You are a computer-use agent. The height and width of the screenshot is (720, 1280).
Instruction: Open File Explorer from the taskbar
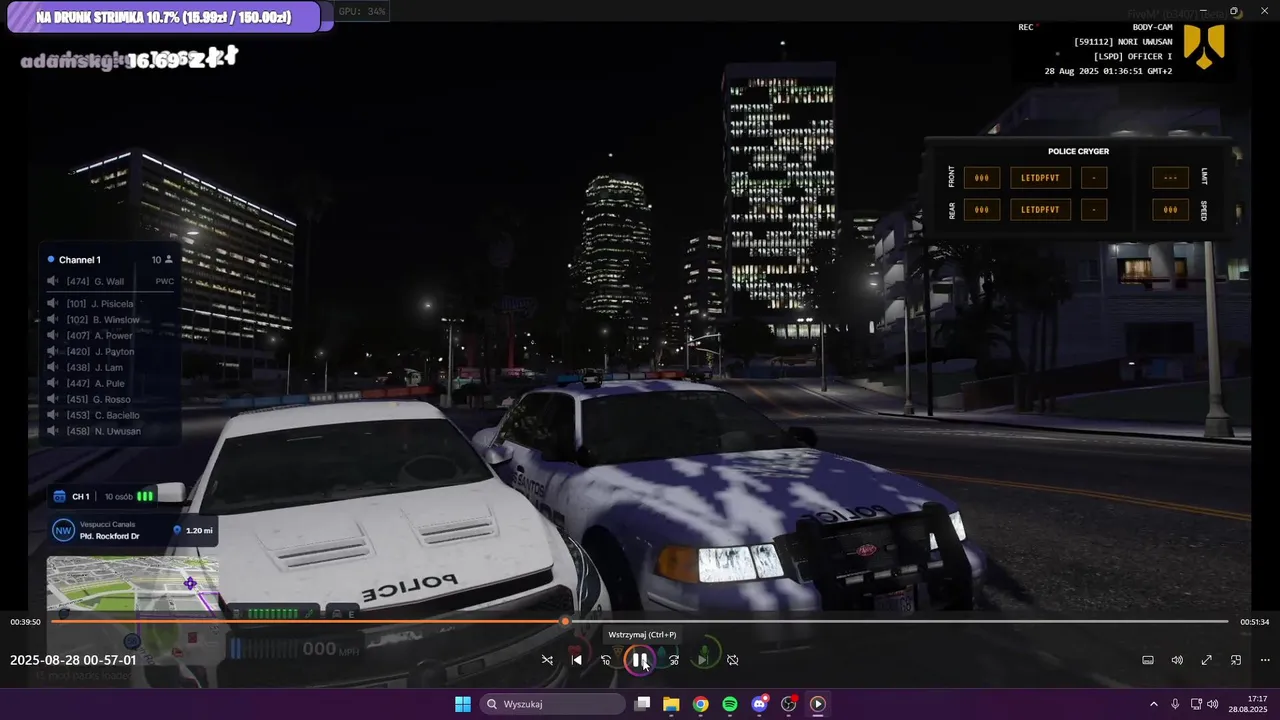coord(671,704)
